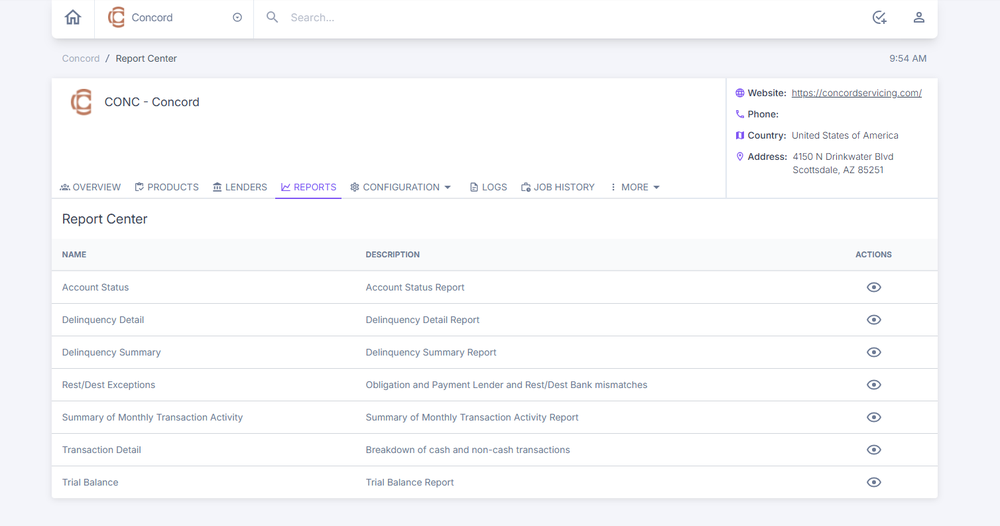The width and height of the screenshot is (1000, 526).
Task: Click the Concord logo in top bar
Action: [116, 17]
